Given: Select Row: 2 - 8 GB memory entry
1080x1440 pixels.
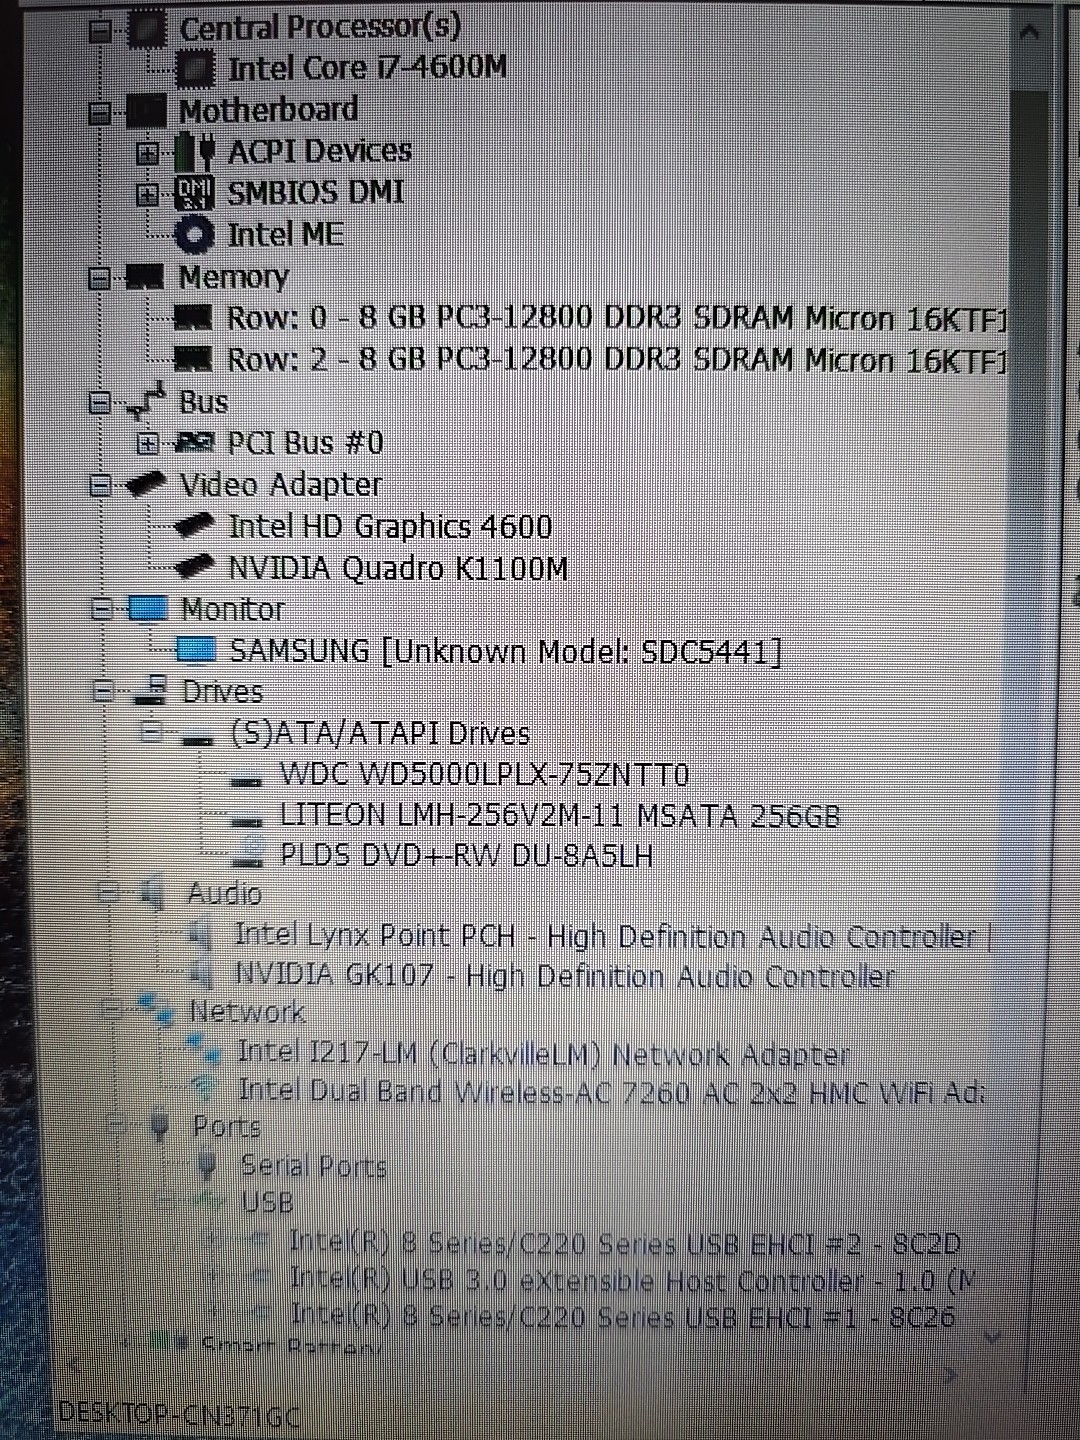Looking at the screenshot, I should pyautogui.click(x=617, y=359).
